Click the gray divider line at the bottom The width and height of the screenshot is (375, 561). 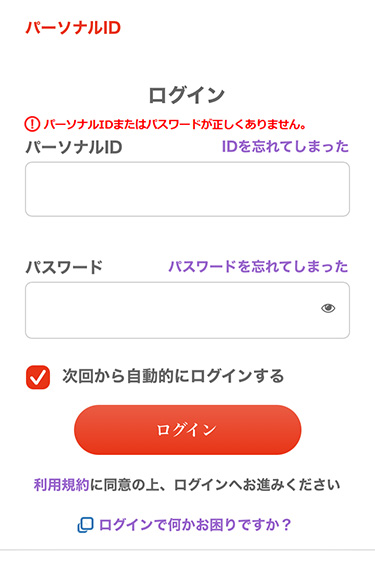click(x=188, y=550)
